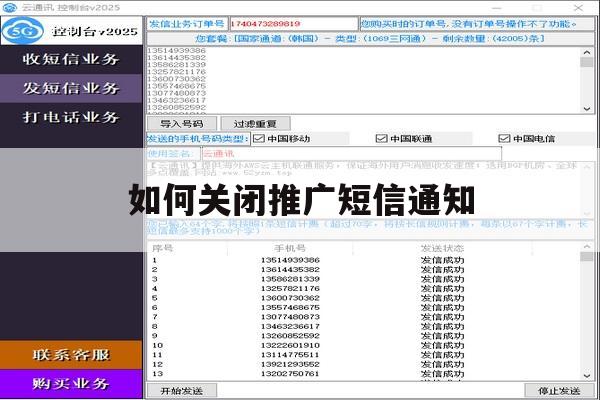Open 收短信业务 menu
Image resolution: width=600 pixels, height=400 pixels.
[x=71, y=59]
